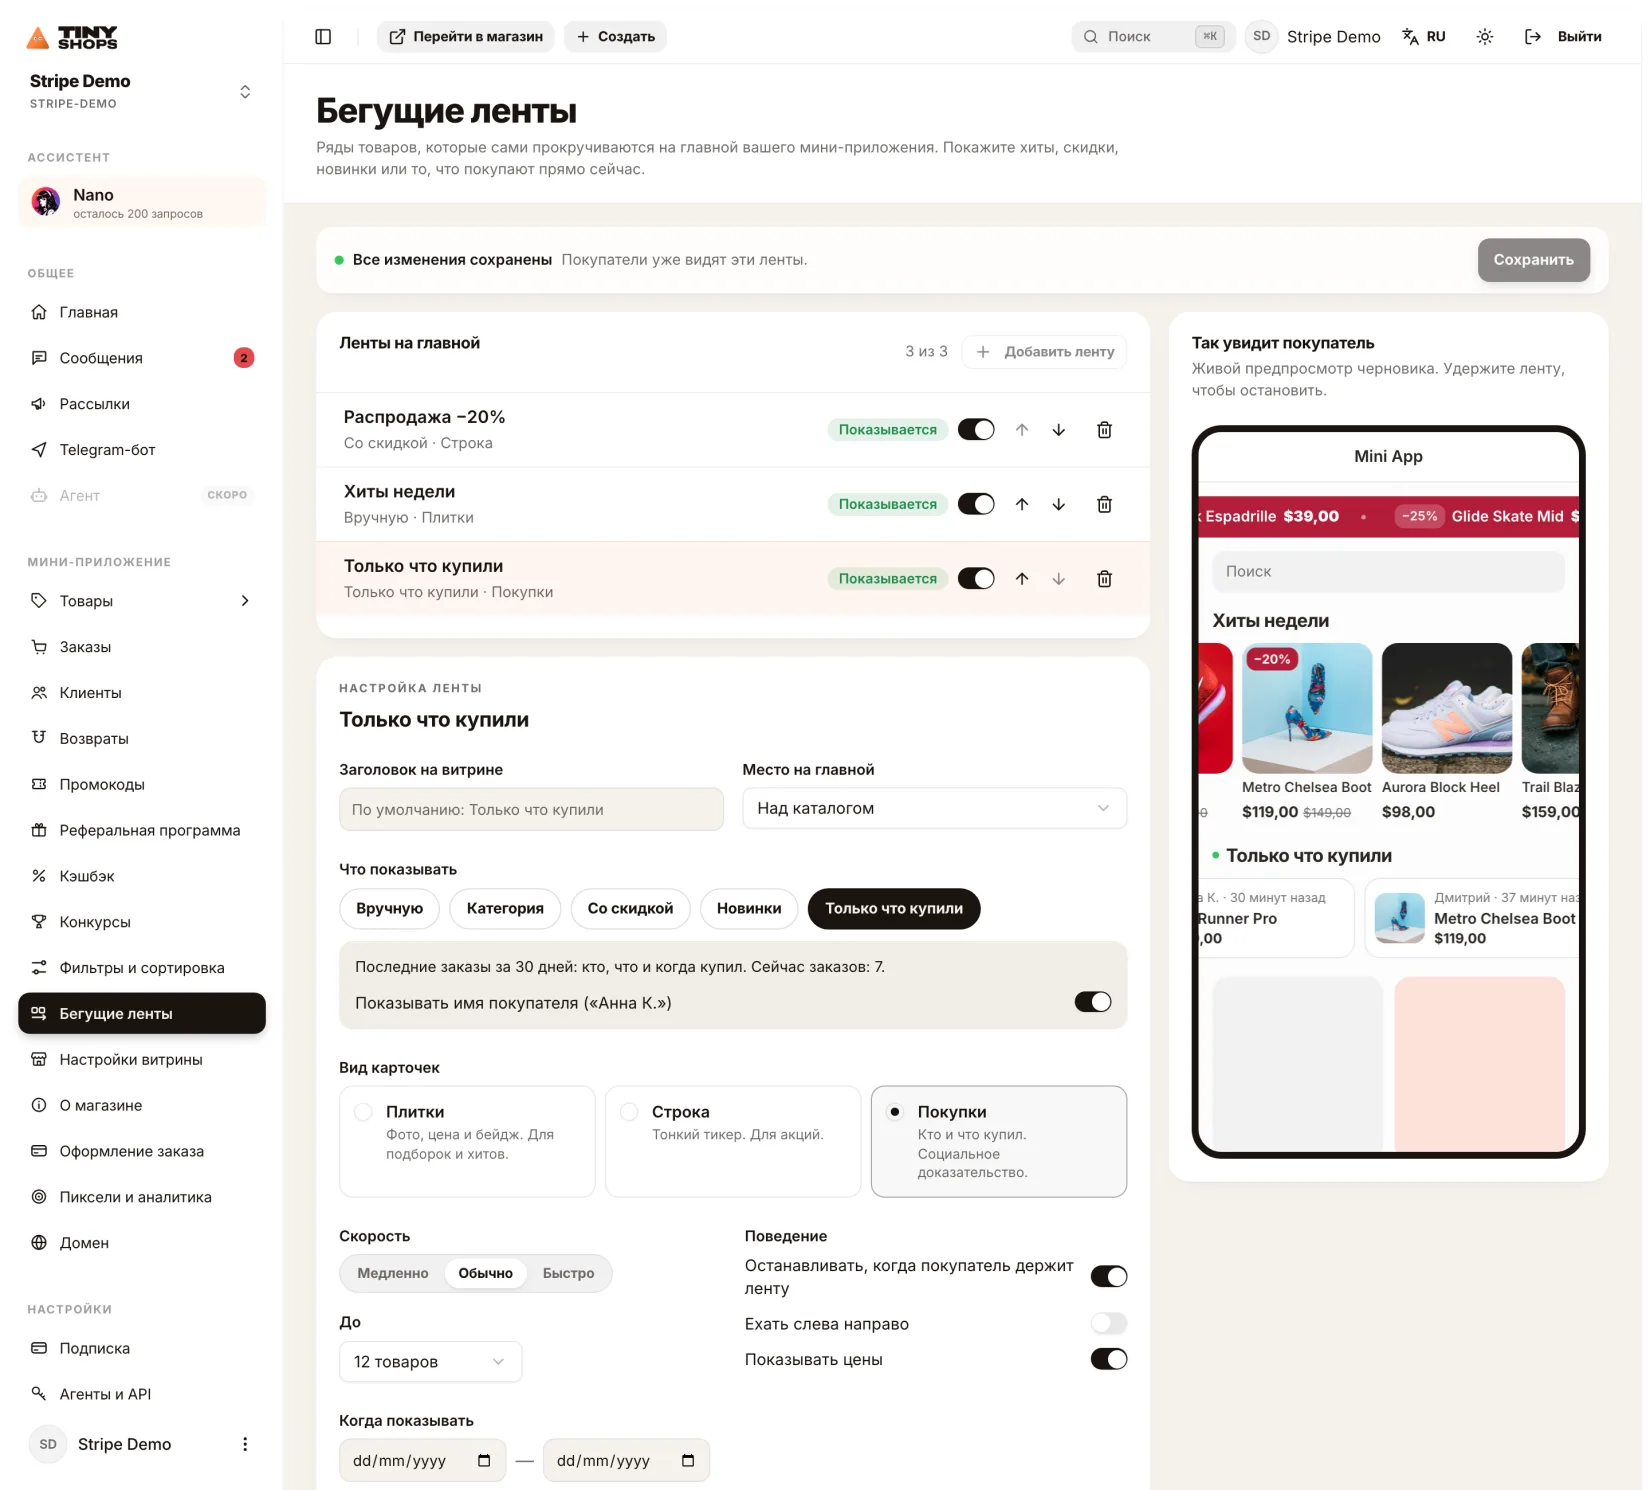This screenshot has height=1490, width=1650.
Task: Click the «Создать» button
Action: (x=615, y=37)
